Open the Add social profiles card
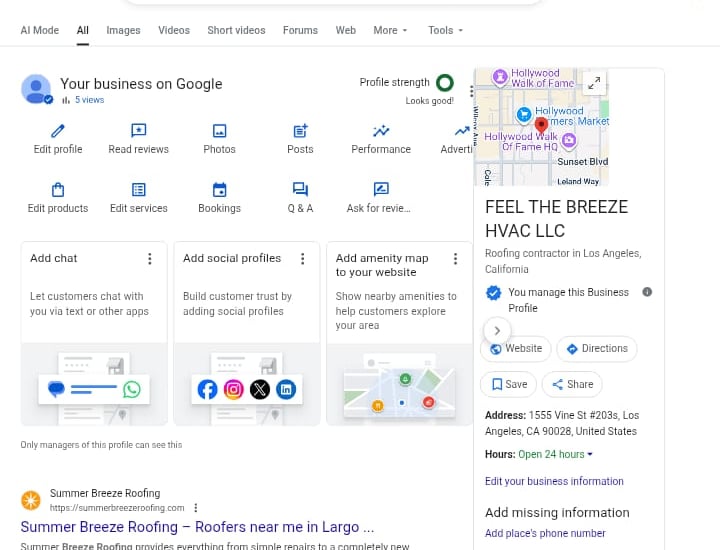The width and height of the screenshot is (720, 550). 247,334
